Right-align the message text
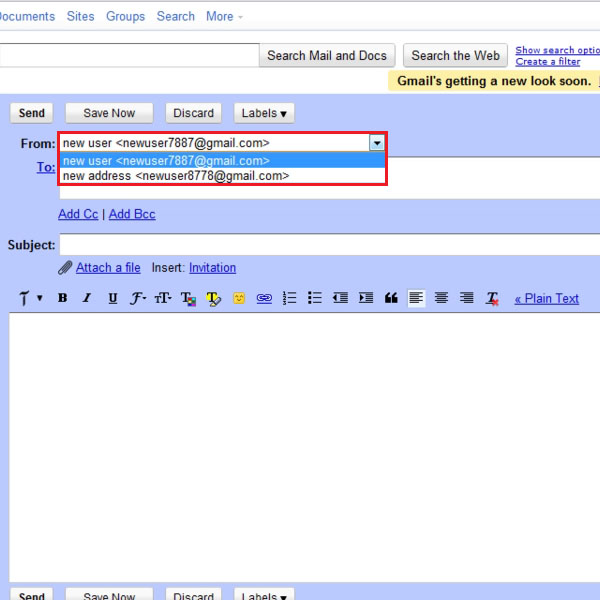600x600 pixels. point(466,298)
